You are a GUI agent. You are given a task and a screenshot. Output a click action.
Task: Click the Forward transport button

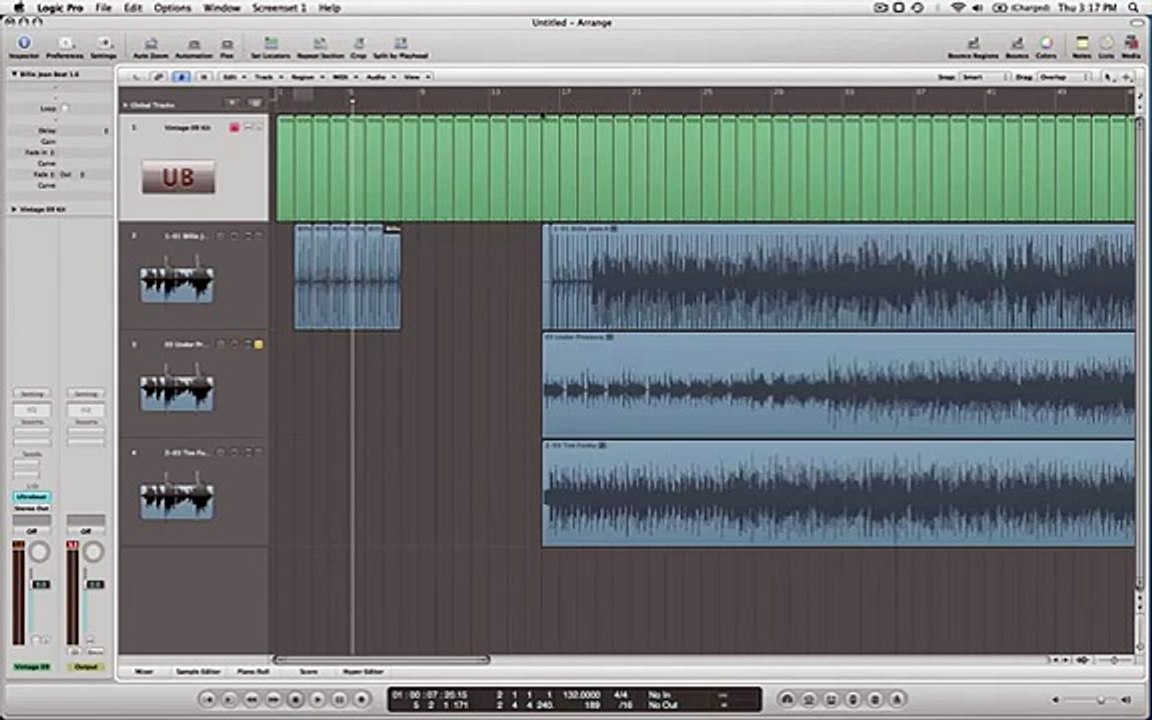(273, 699)
